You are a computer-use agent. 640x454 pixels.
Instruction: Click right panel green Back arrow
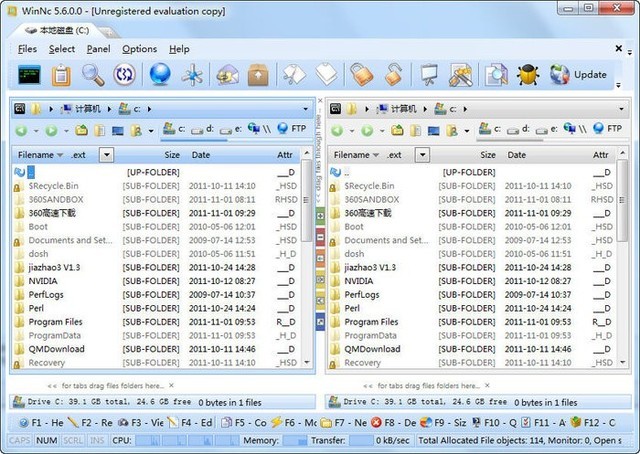coord(337,131)
